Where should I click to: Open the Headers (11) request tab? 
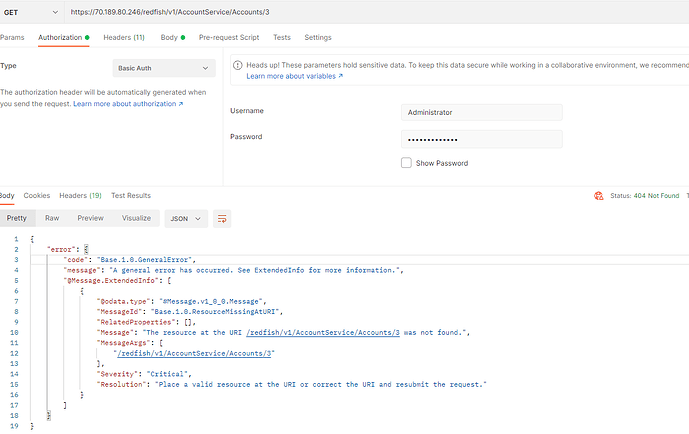point(124,37)
